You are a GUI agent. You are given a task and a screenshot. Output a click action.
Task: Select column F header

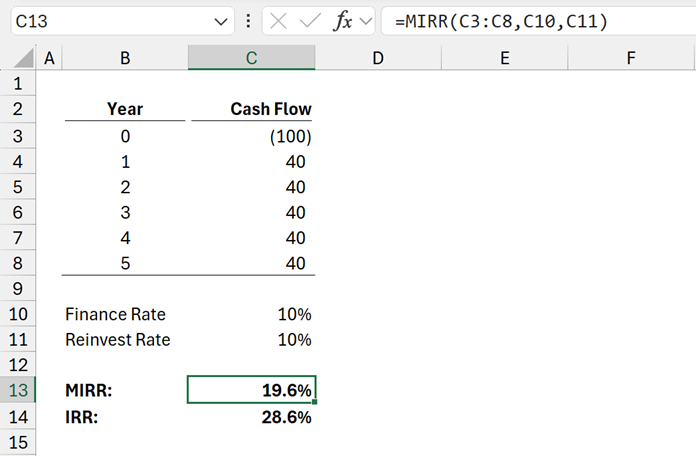(x=631, y=59)
